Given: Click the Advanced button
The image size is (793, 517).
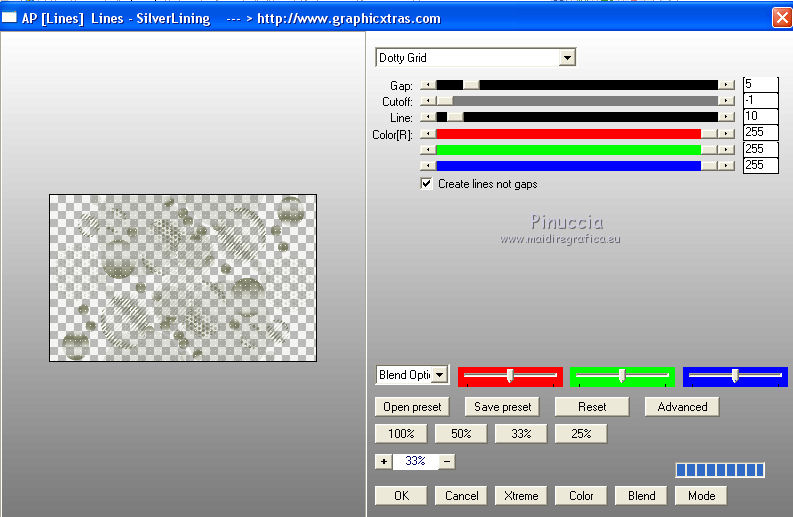Looking at the screenshot, I should pyautogui.click(x=682, y=407).
